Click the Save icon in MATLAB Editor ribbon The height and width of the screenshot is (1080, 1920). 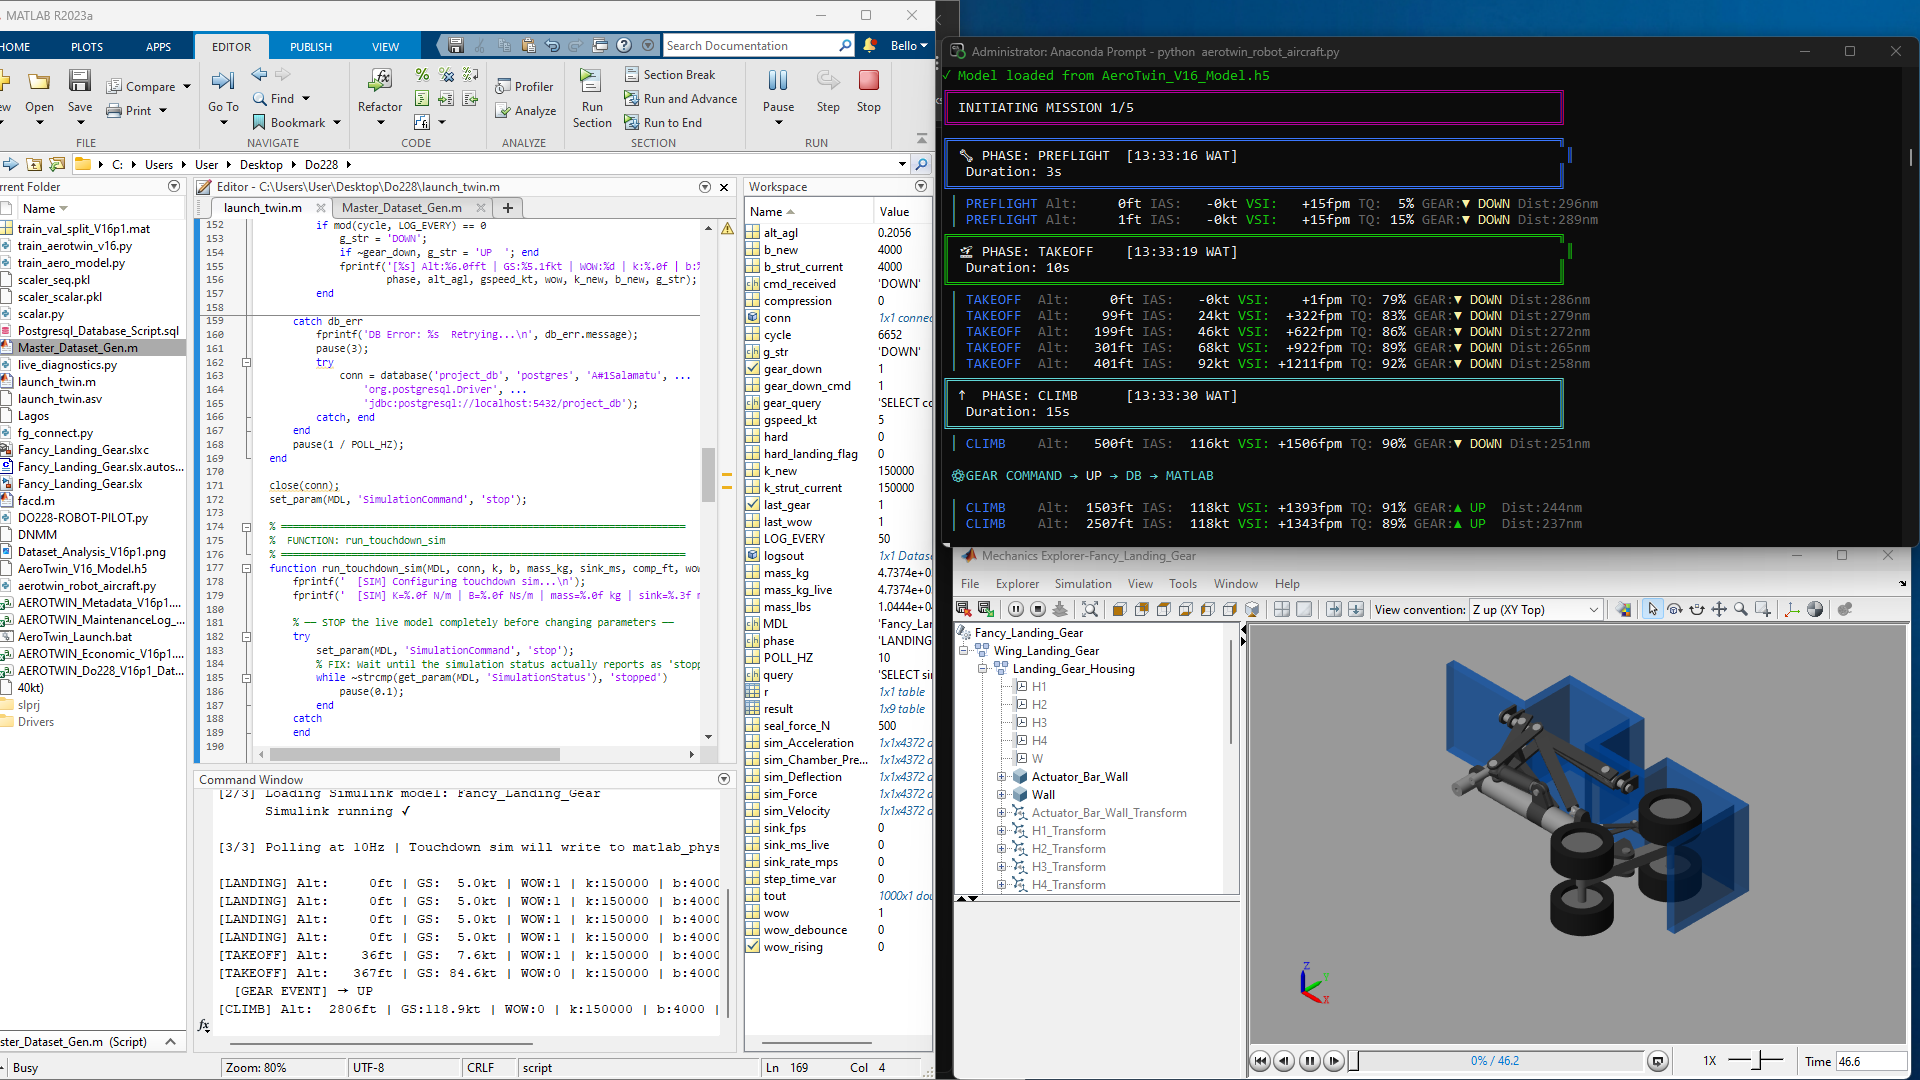pyautogui.click(x=80, y=81)
